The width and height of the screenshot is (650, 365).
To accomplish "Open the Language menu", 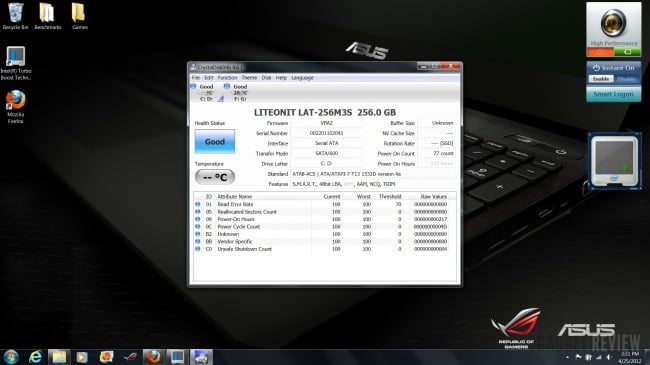I will click(x=302, y=78).
